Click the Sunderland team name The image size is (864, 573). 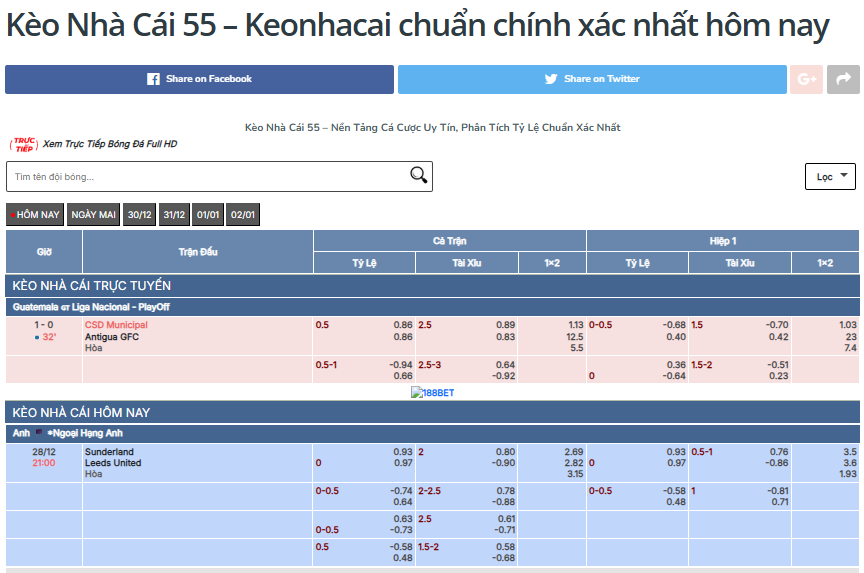109,452
